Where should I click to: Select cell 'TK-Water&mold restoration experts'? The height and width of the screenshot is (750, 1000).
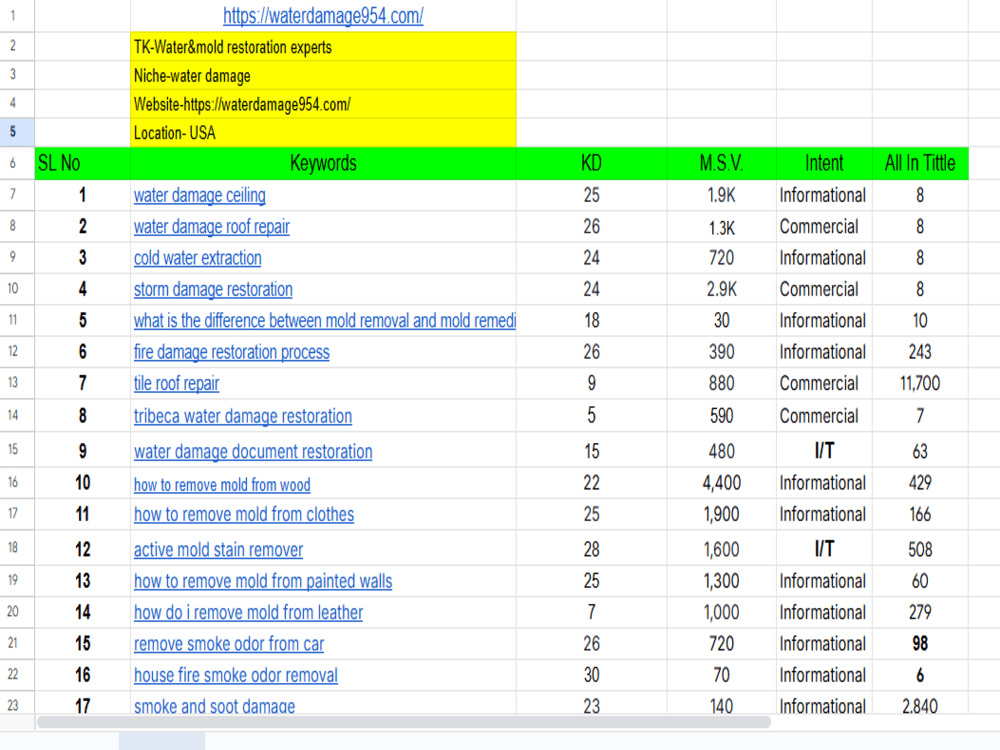click(x=323, y=47)
